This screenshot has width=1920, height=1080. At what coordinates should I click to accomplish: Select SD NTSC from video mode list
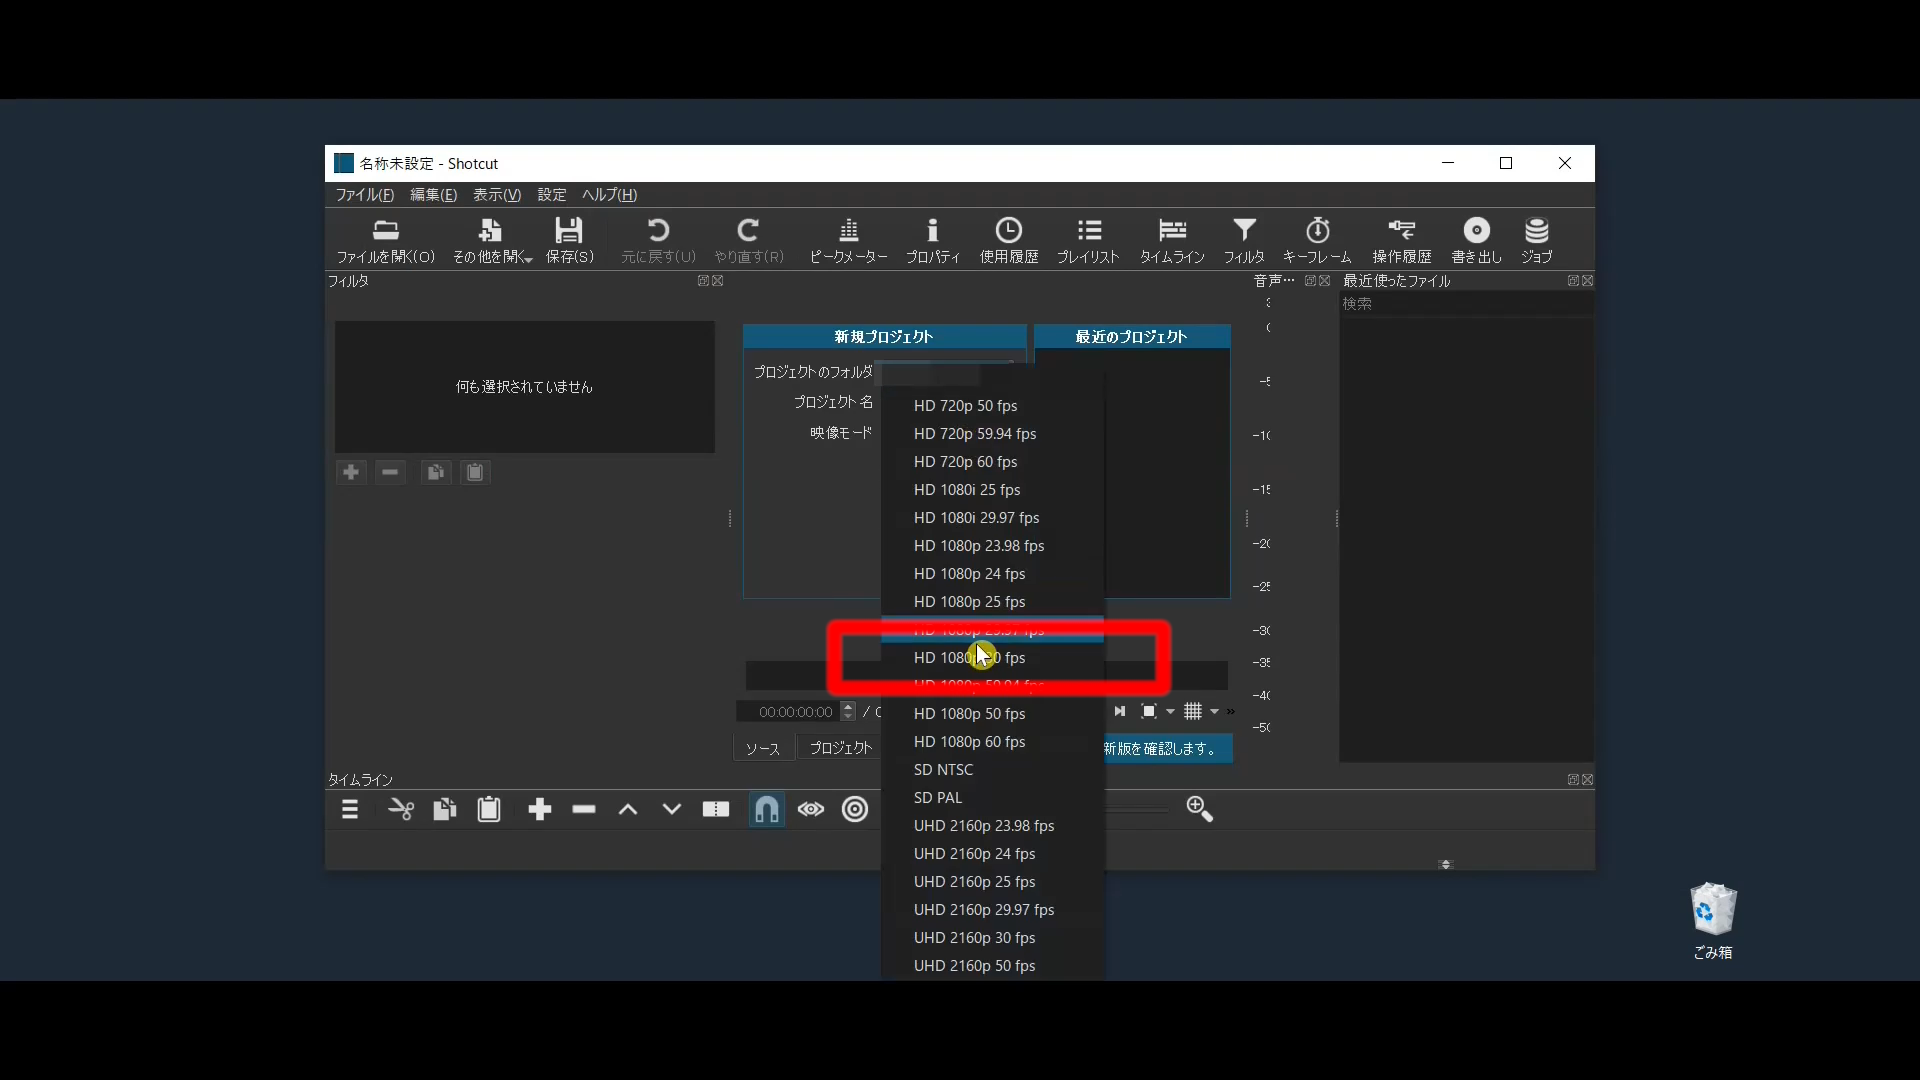tap(943, 769)
